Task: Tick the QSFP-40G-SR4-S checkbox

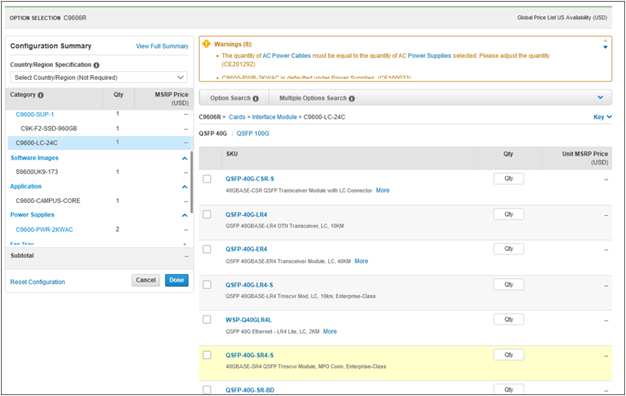Action: pos(207,355)
